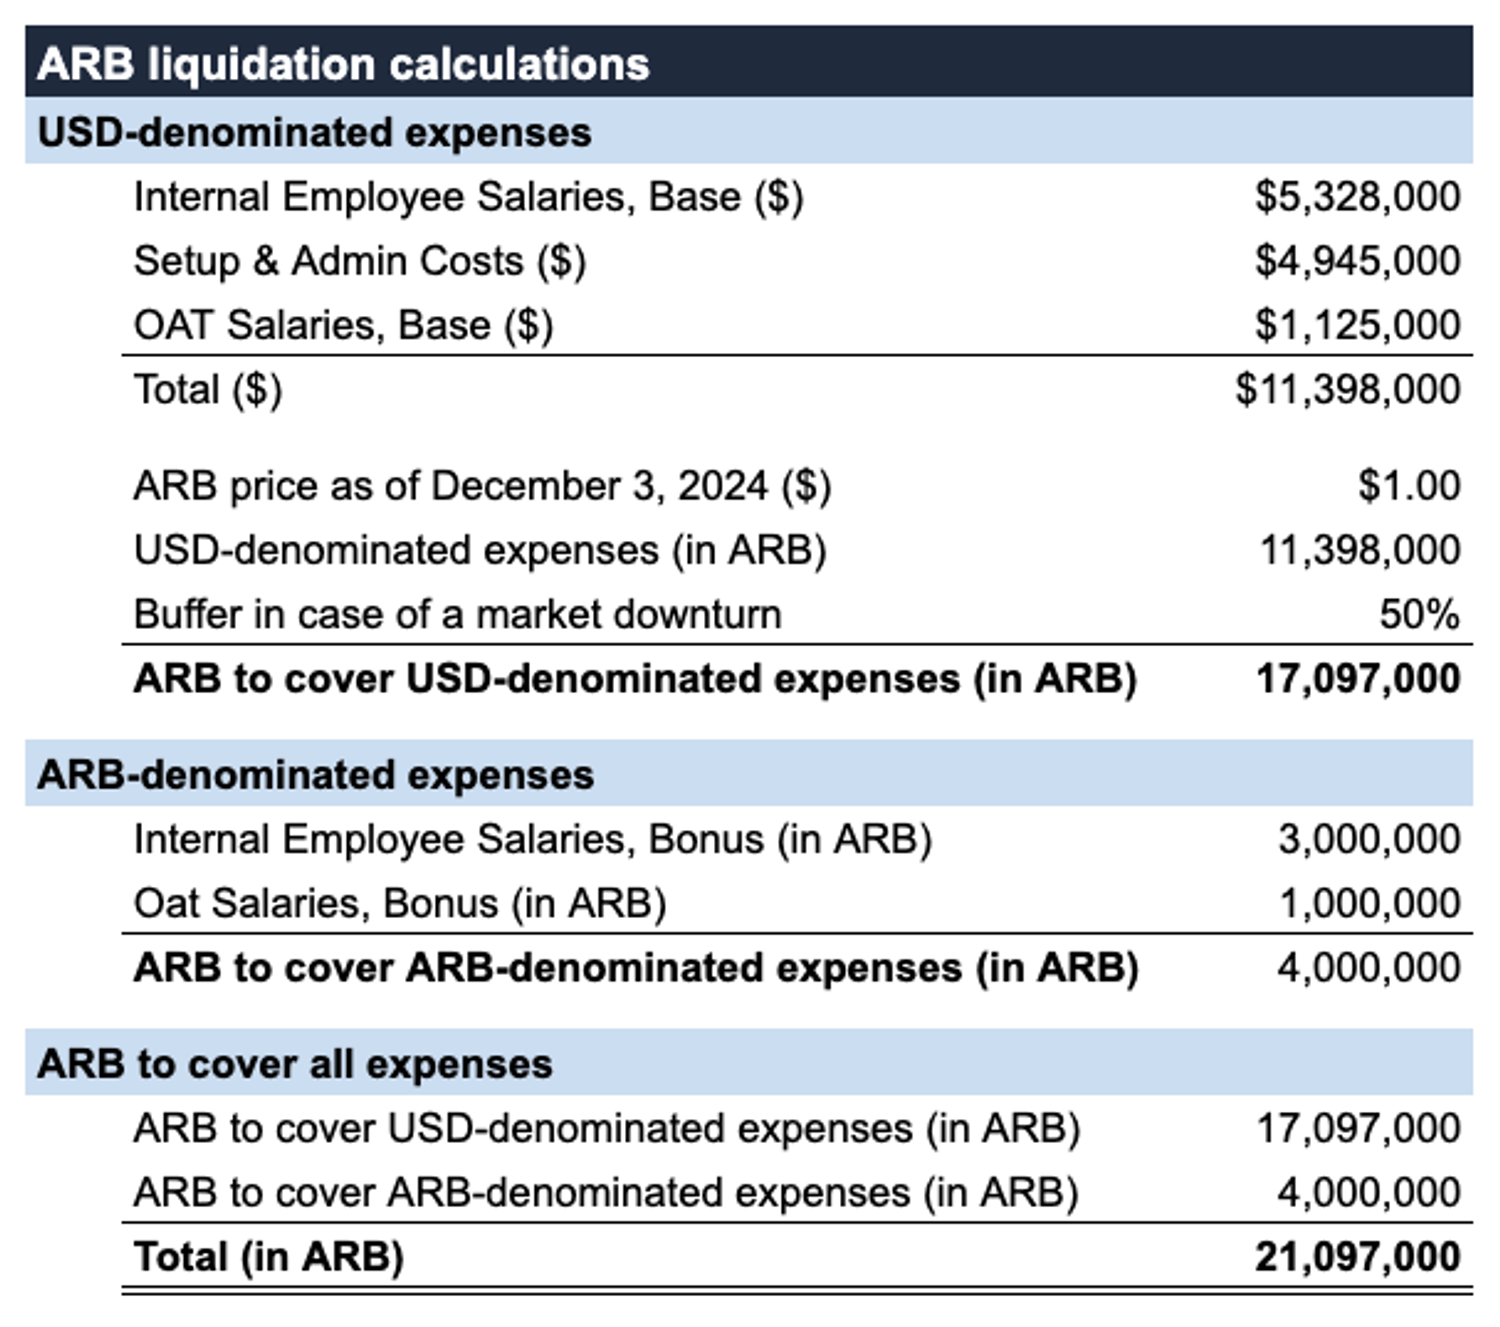Viewport: 1500px width, 1327px height.
Task: Select the $1,125,000 value
Action: pos(1357,325)
